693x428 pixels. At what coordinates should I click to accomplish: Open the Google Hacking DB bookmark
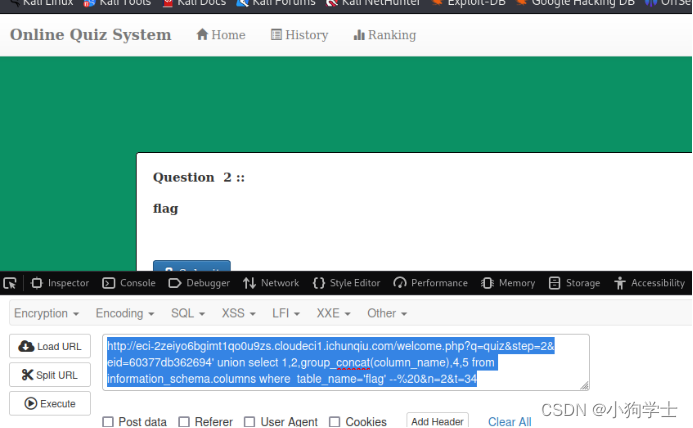click(575, 3)
